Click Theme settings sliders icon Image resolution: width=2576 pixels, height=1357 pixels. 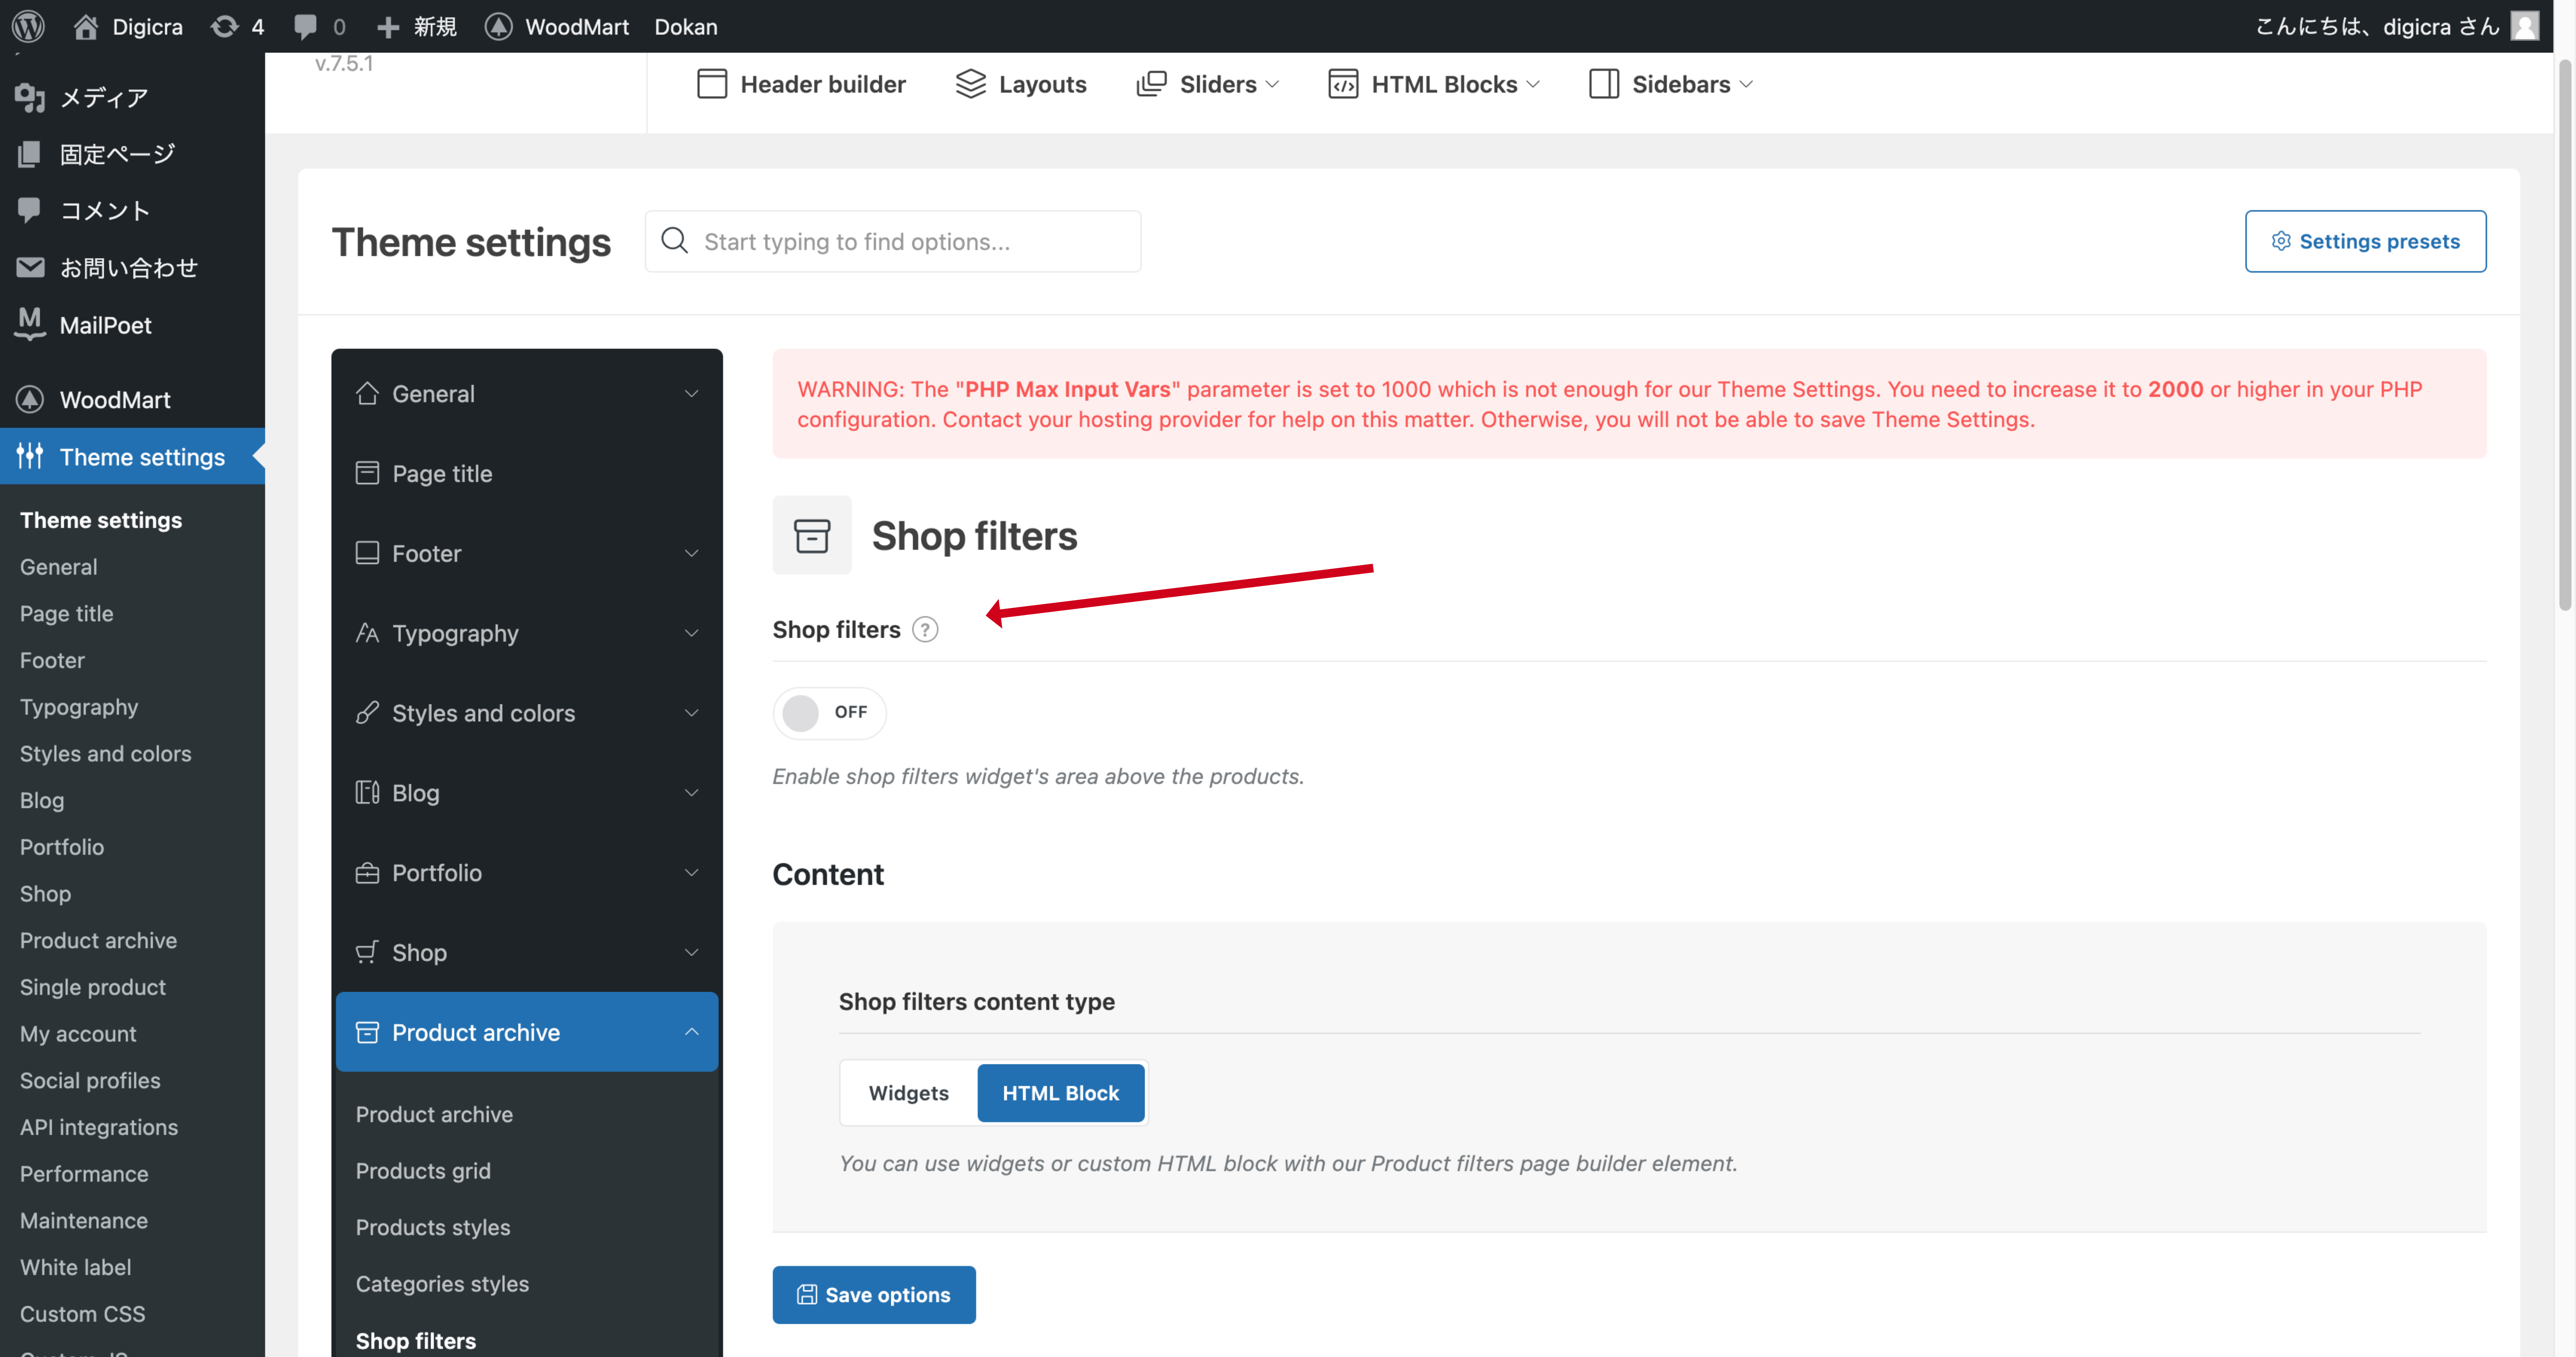click(30, 456)
